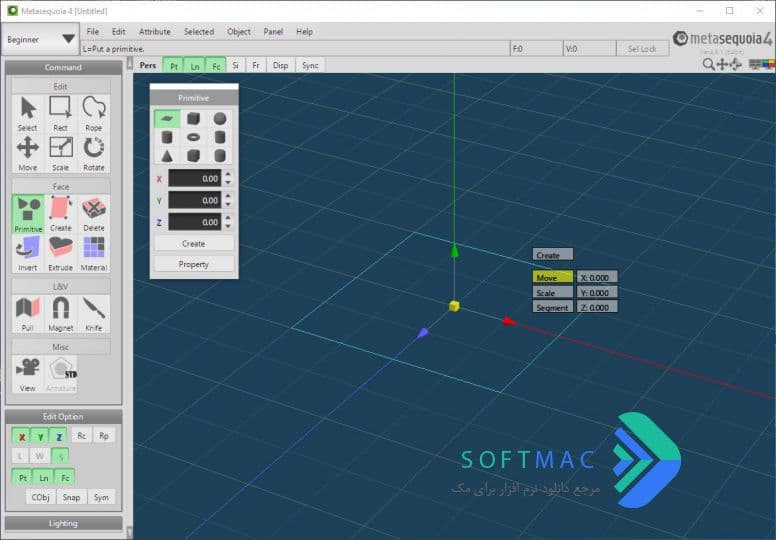Open the Material tool
The image size is (776, 540).
[94, 253]
